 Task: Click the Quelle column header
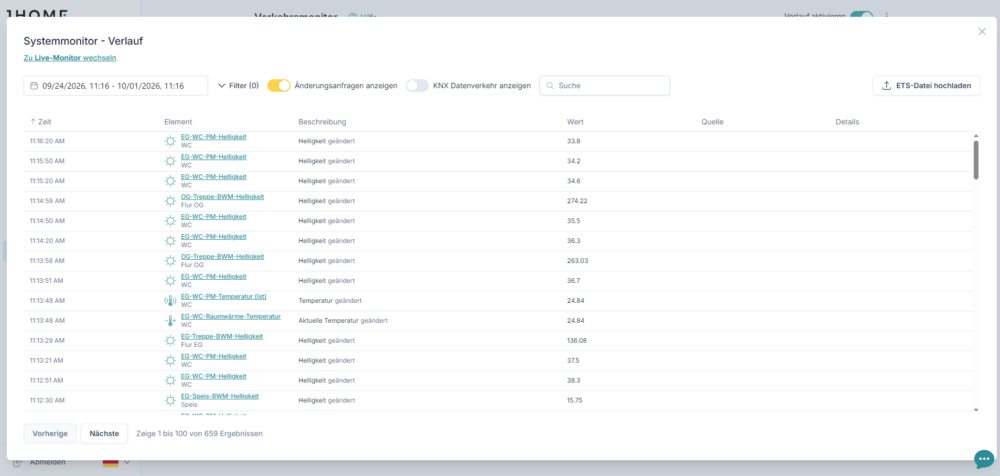(x=712, y=121)
